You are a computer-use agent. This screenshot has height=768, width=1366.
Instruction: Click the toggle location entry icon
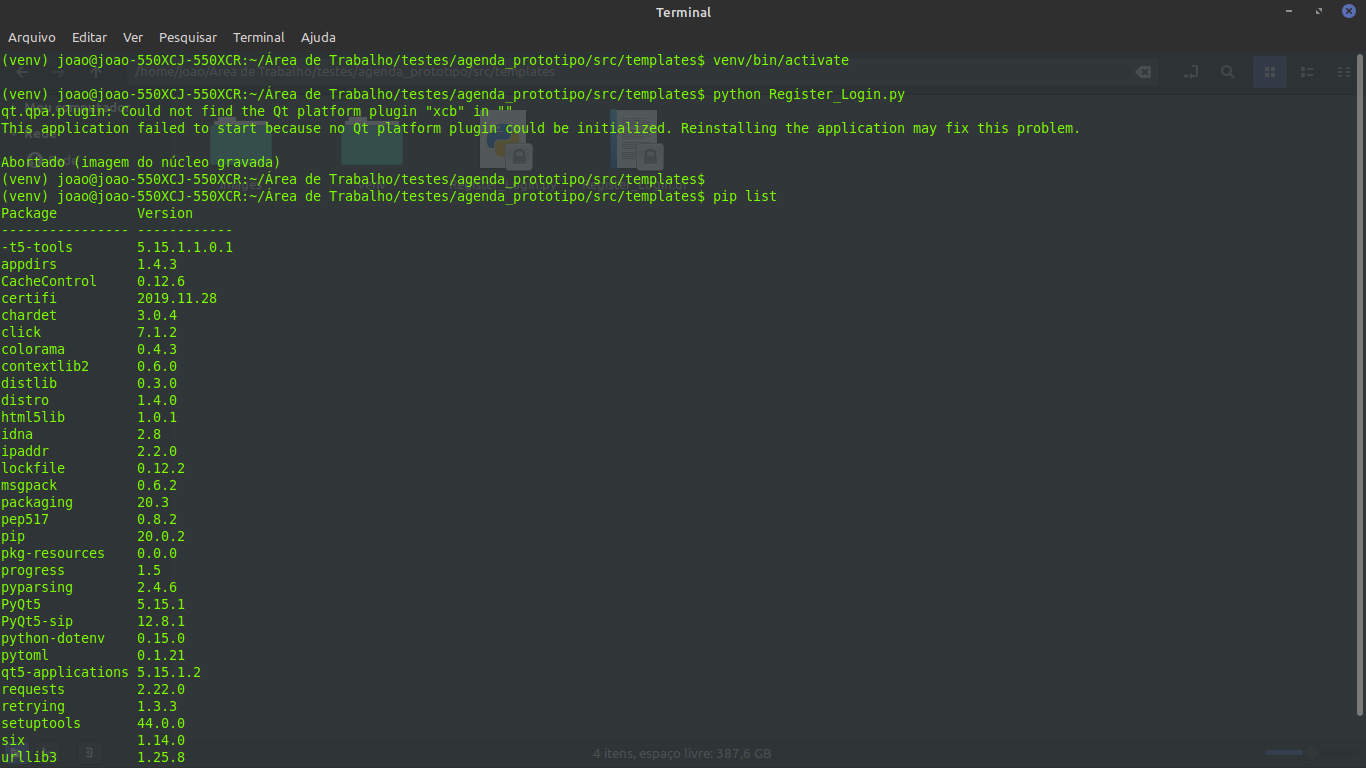point(1190,72)
